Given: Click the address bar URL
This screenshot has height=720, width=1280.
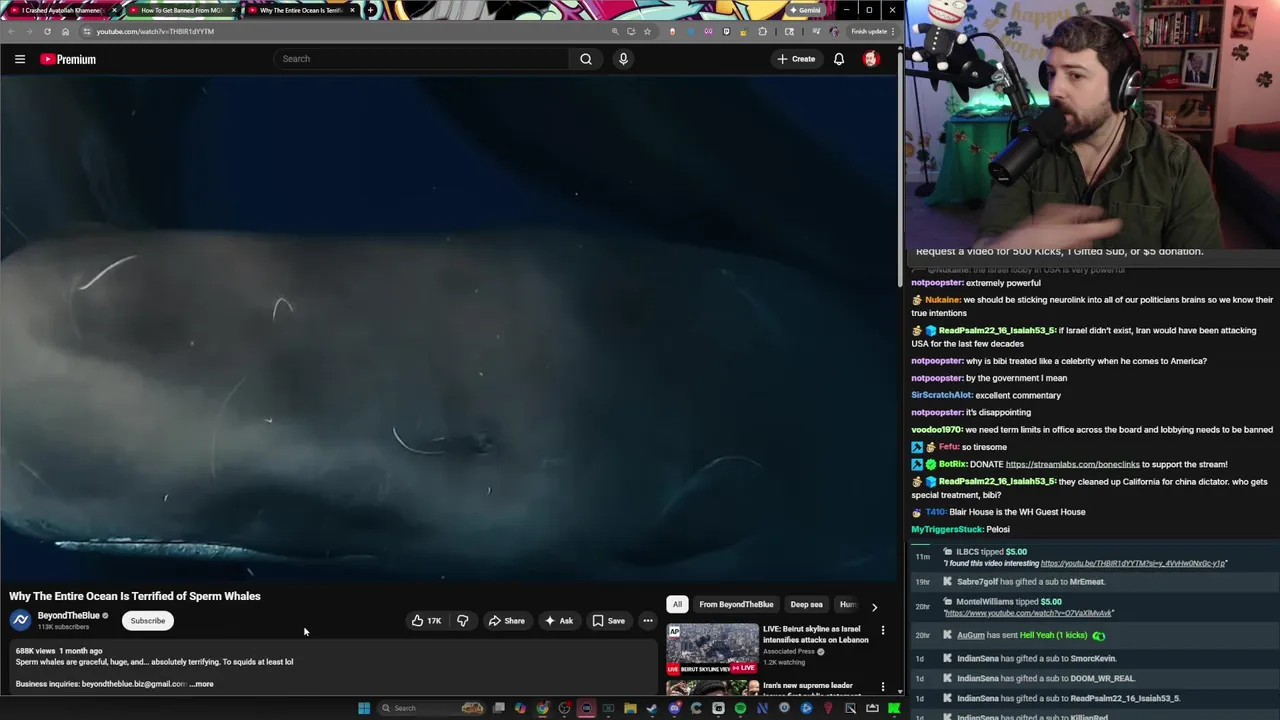Looking at the screenshot, I should pyautogui.click(x=155, y=31).
